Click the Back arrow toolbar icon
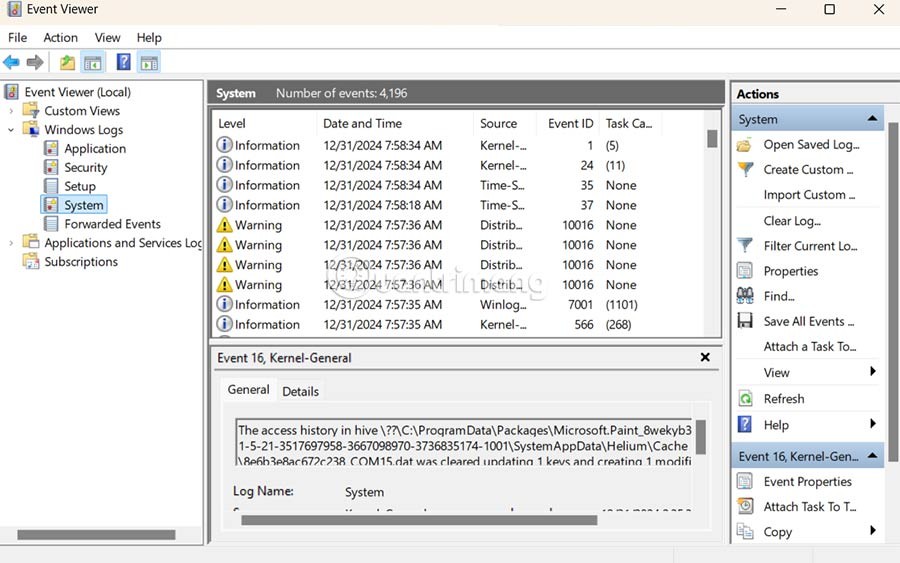Viewport: 900px width, 563px height. coord(11,62)
